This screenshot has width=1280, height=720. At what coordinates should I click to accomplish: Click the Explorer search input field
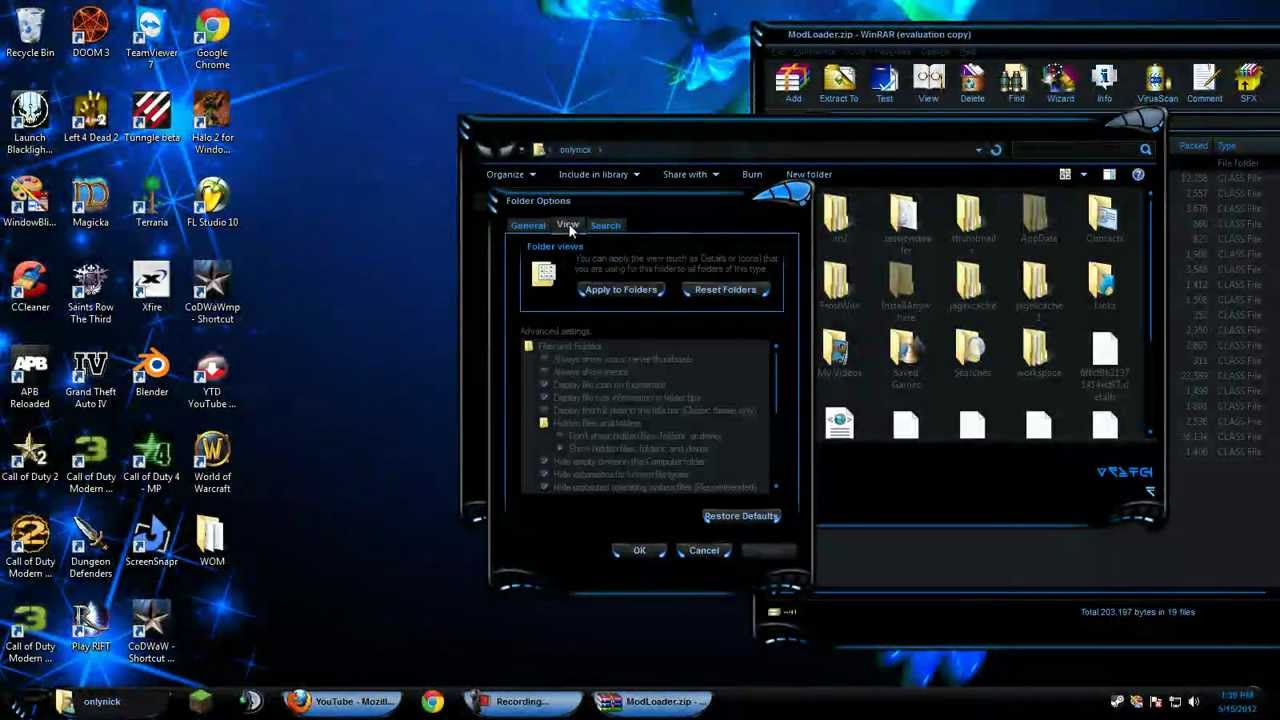coord(1075,150)
